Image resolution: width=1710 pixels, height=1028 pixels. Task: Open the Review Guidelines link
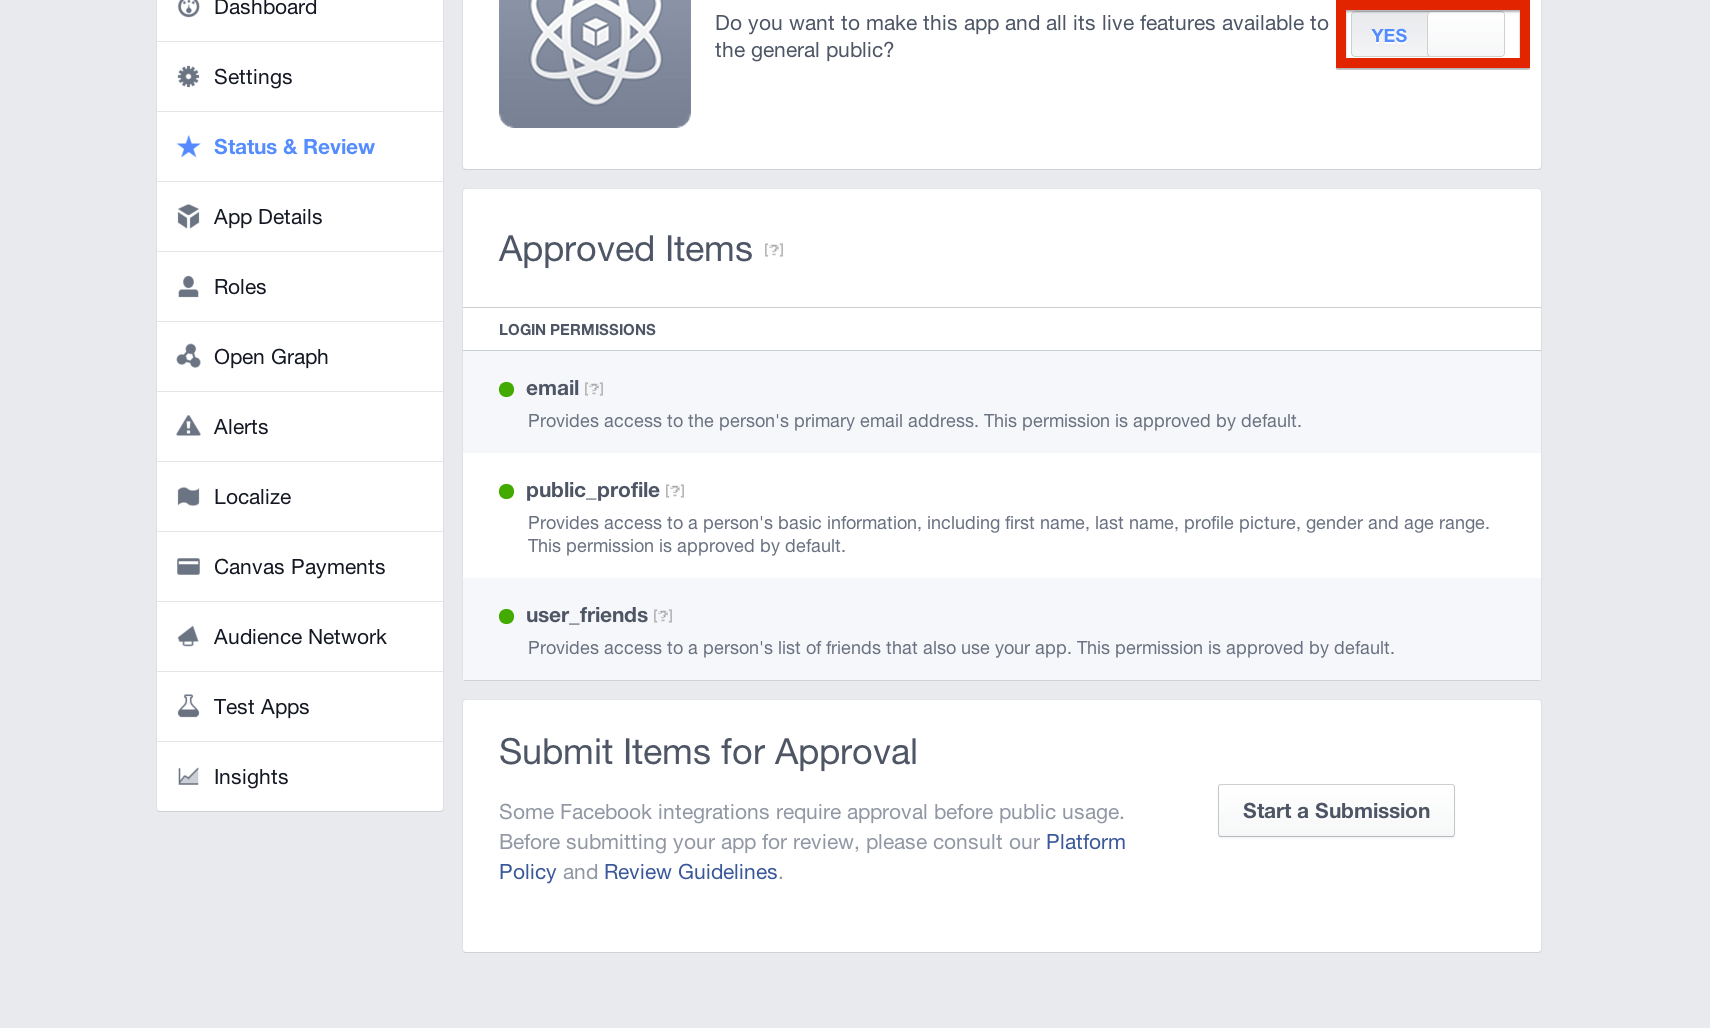(x=690, y=871)
